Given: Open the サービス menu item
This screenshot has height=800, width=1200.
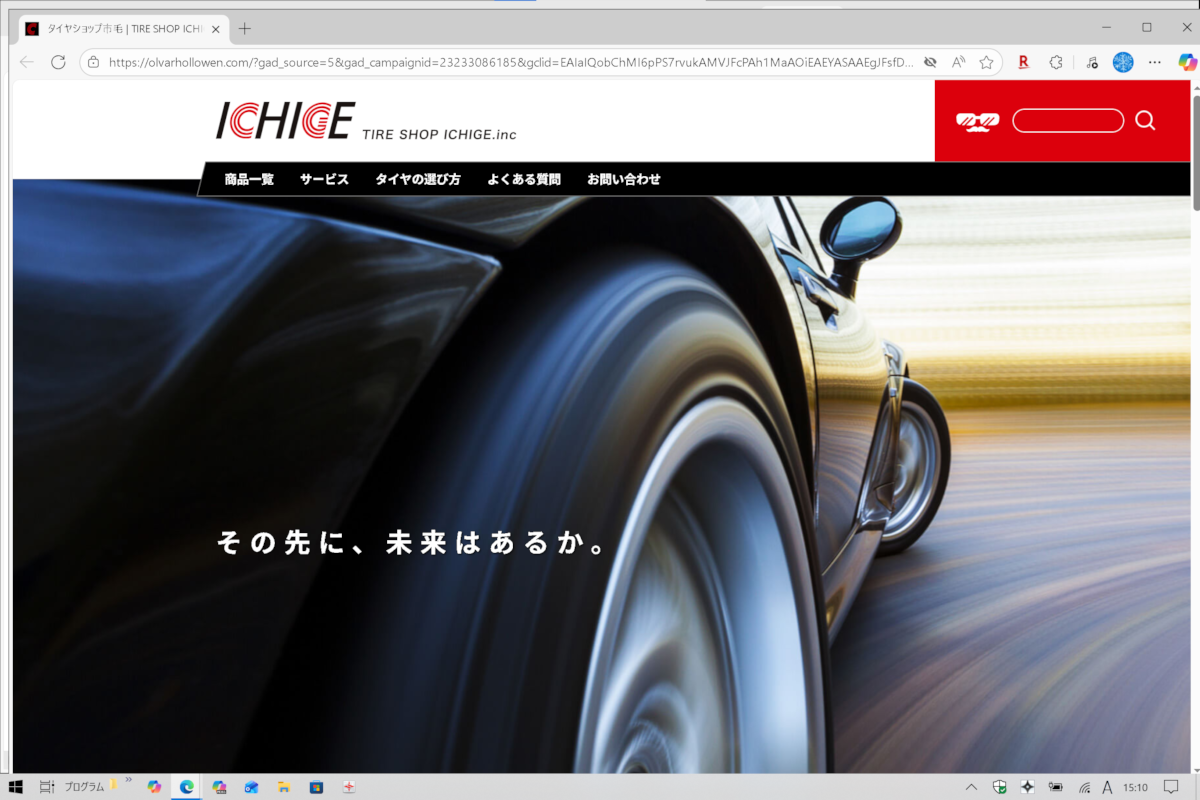Looking at the screenshot, I should [324, 180].
